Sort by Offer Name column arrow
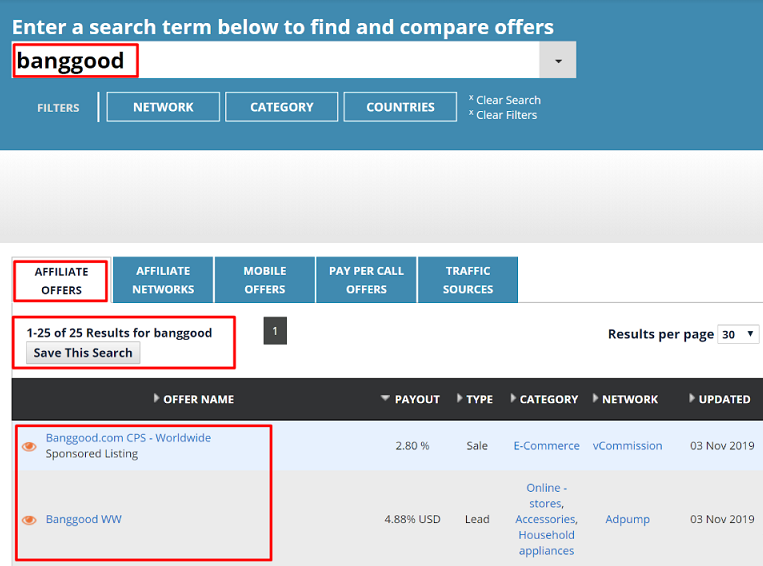The image size is (763, 566). (157, 399)
